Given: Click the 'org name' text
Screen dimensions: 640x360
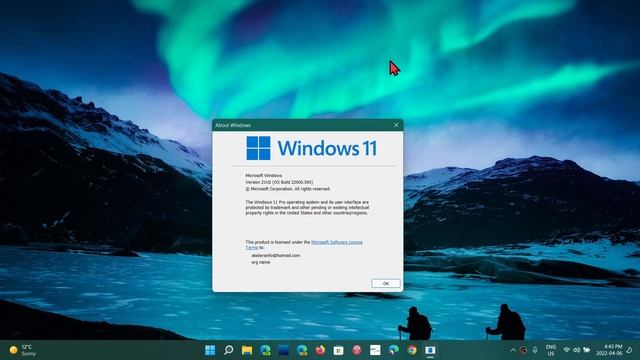Looking at the screenshot, I should point(260,262).
